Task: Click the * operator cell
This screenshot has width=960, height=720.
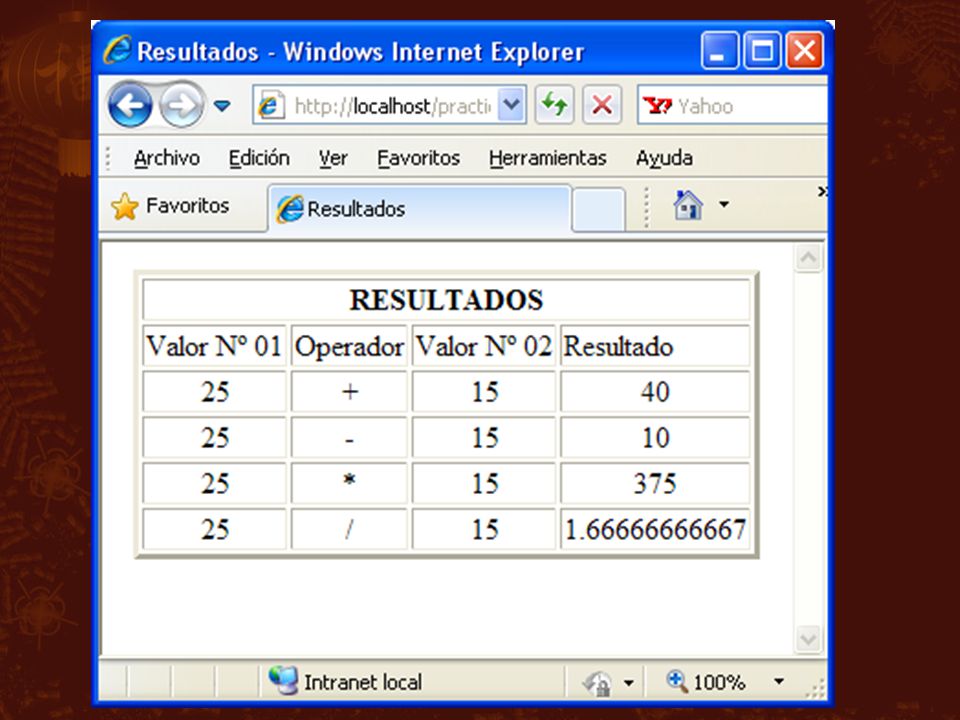Action: pos(349,484)
